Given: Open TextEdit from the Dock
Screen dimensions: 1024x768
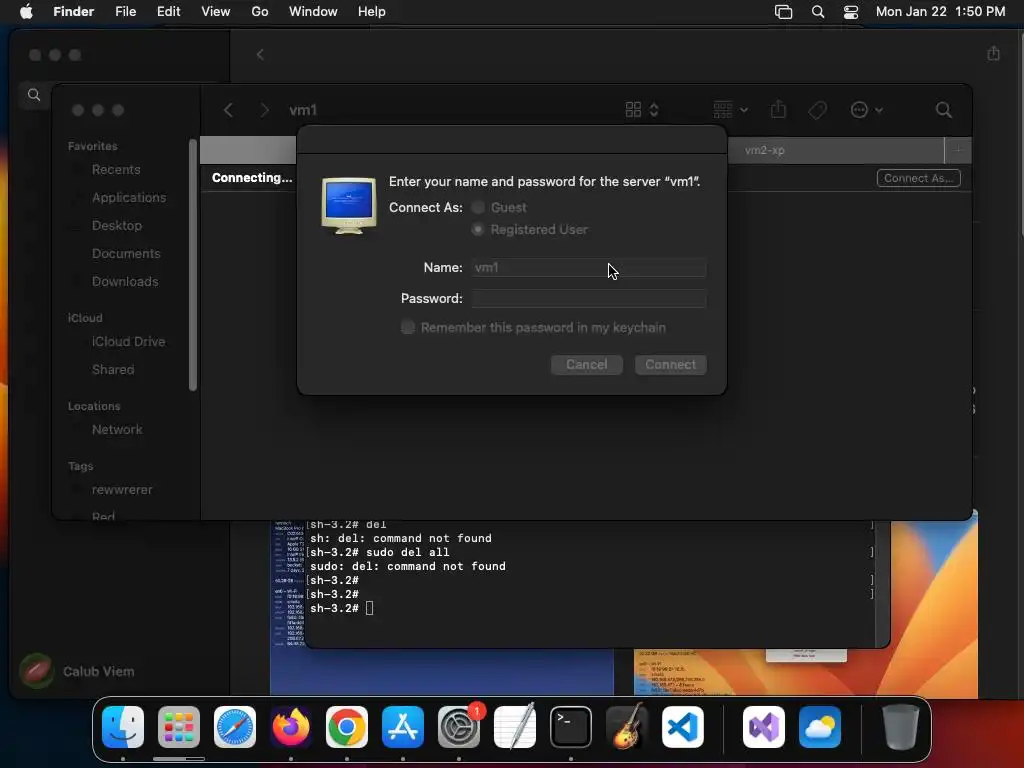Looking at the screenshot, I should click(515, 727).
